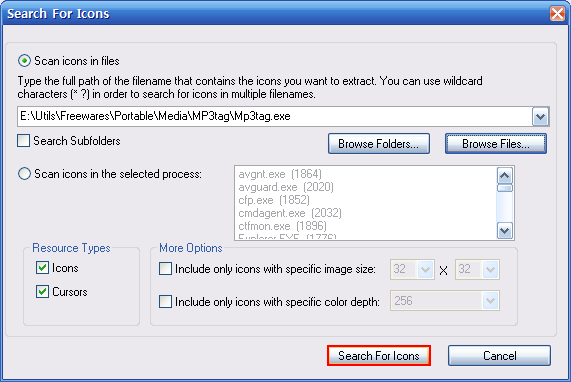Click Browse Files button
This screenshot has height=382, width=571.
(496, 144)
